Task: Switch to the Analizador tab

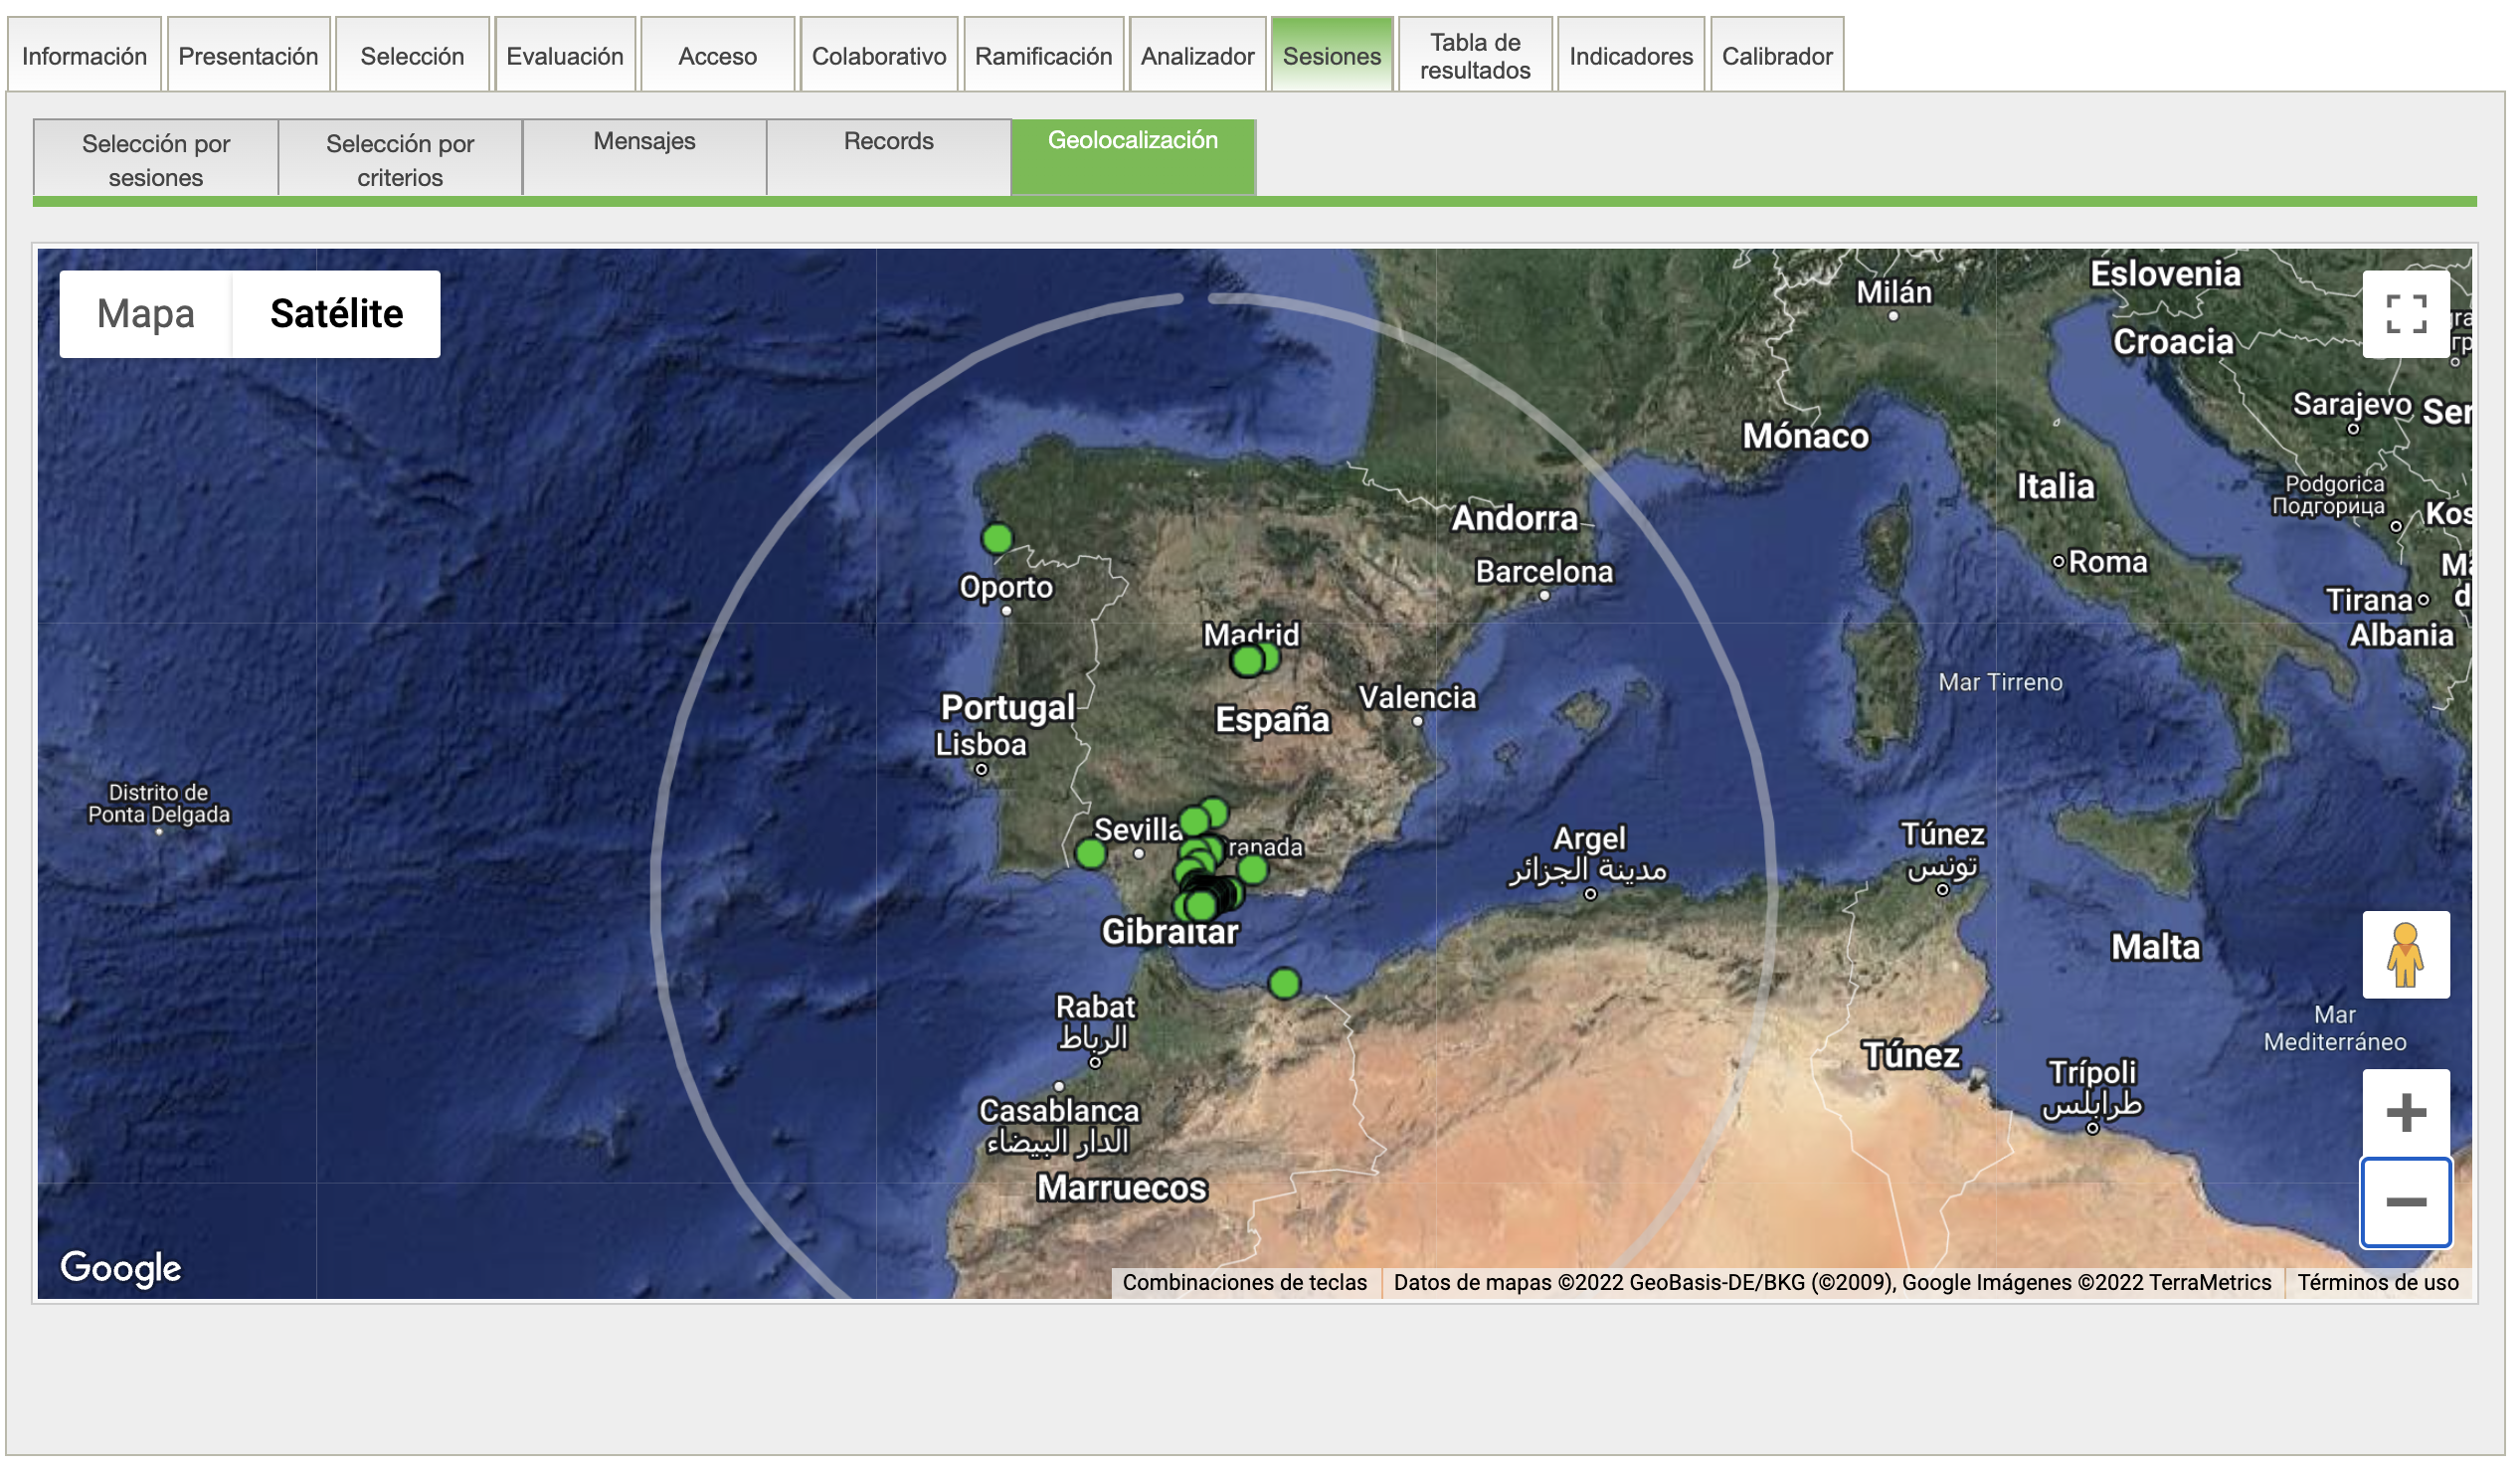Action: coord(1197,56)
